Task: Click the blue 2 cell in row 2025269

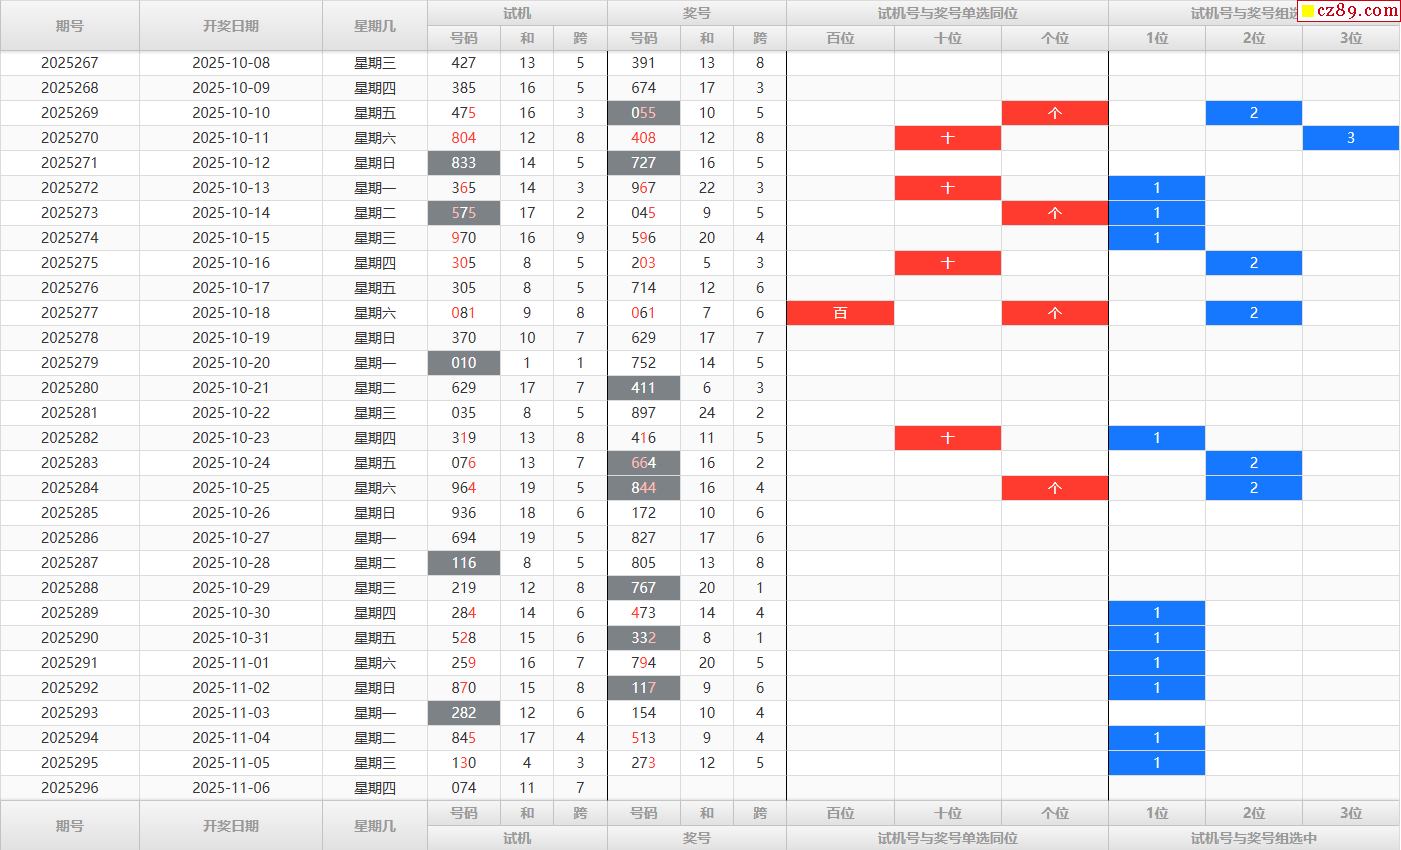Action: pyautogui.click(x=1254, y=113)
